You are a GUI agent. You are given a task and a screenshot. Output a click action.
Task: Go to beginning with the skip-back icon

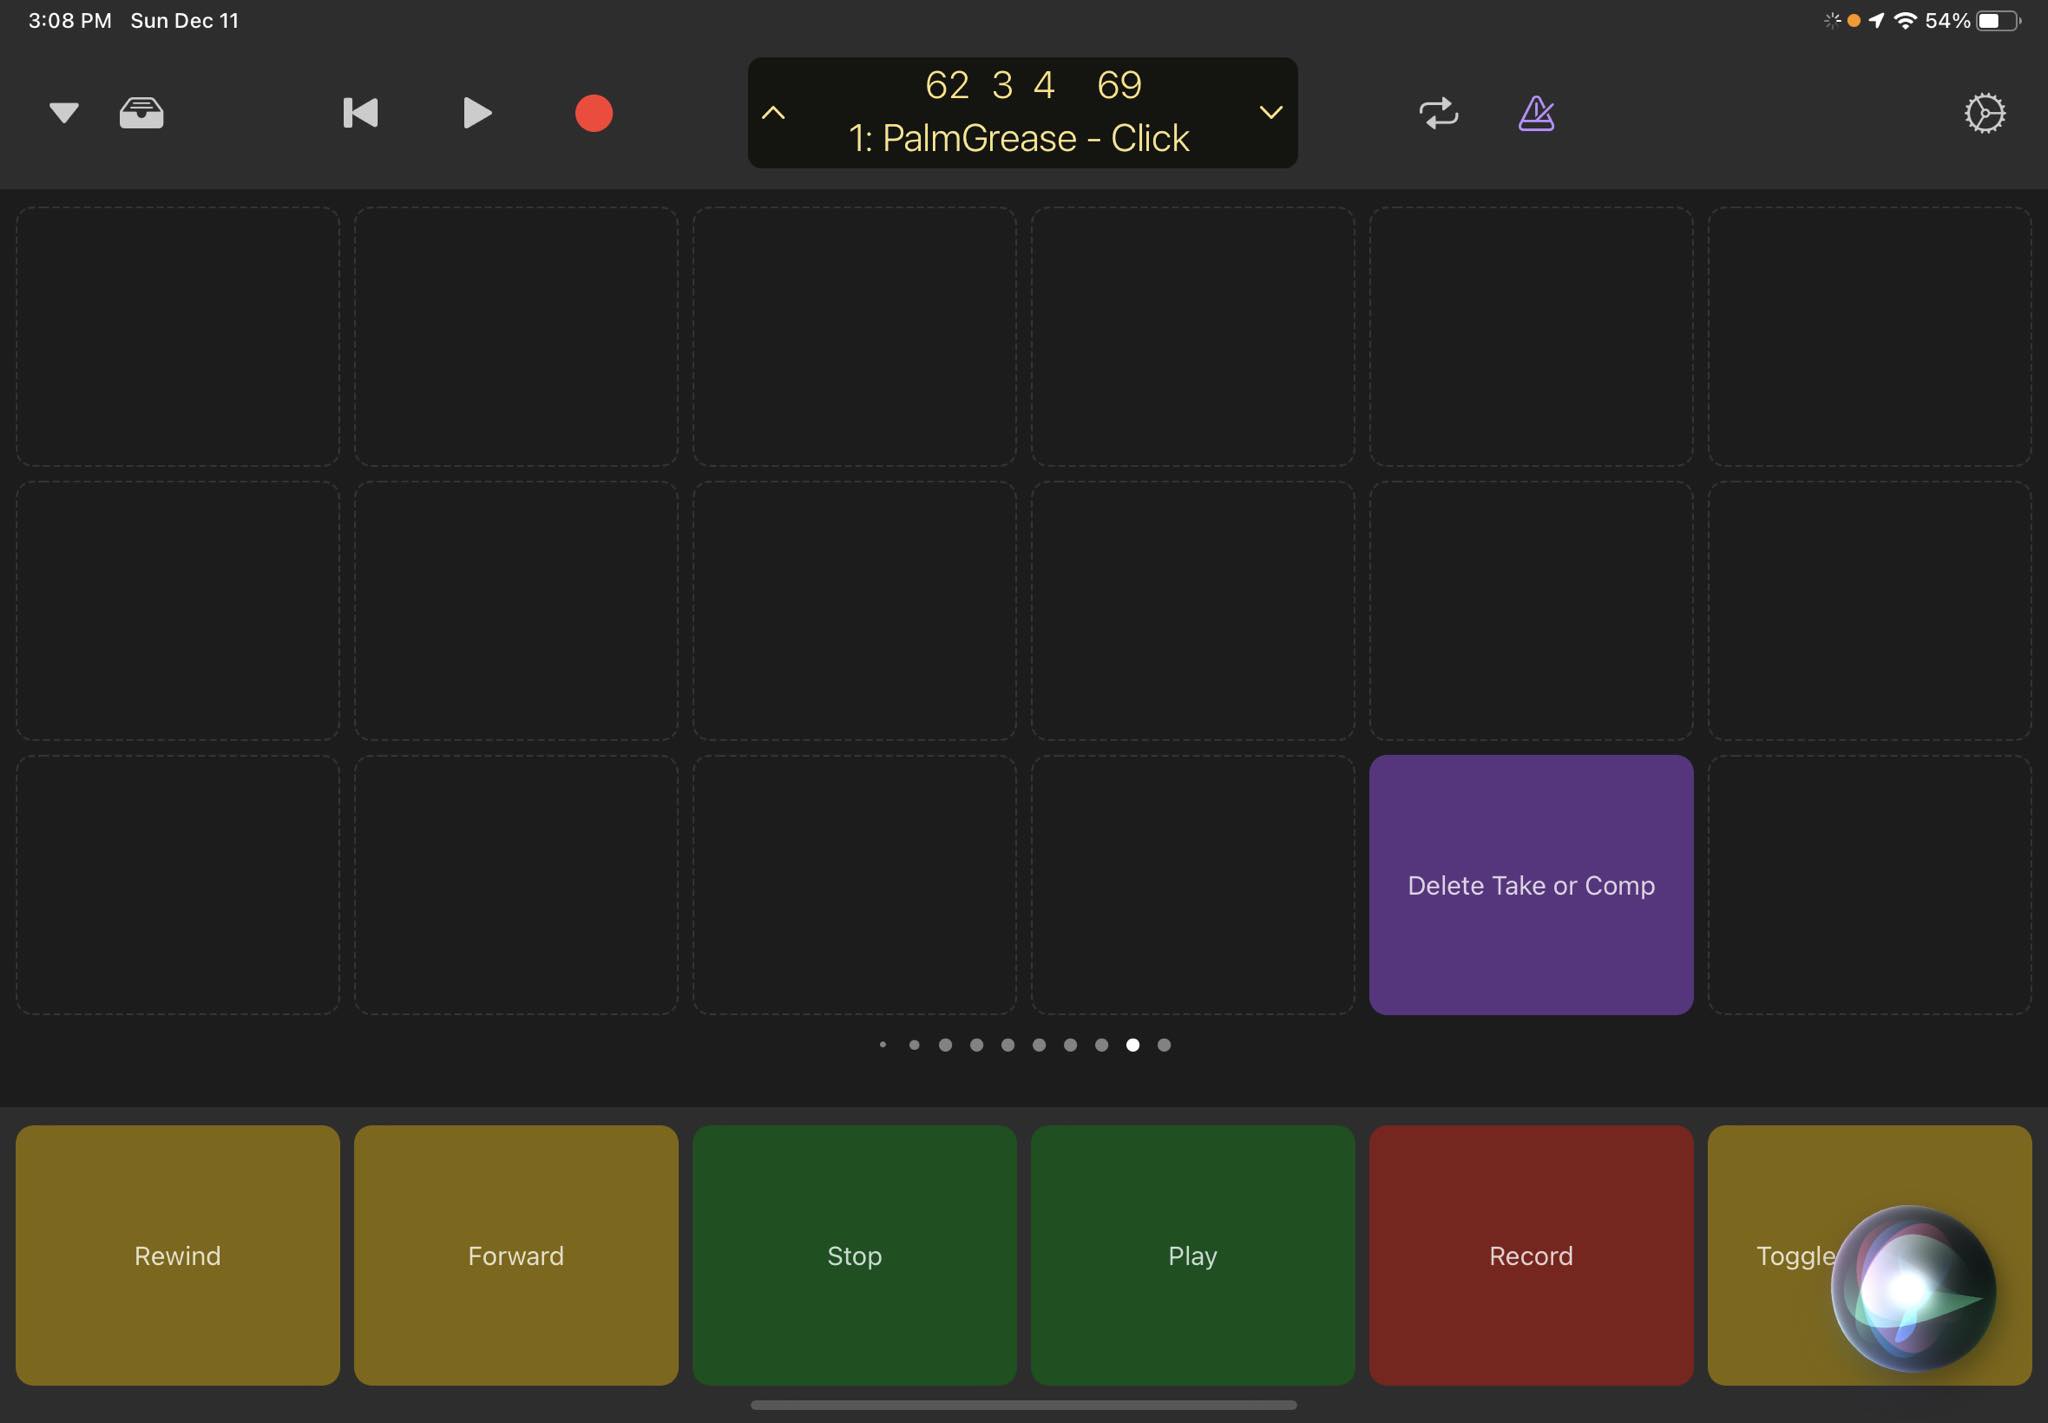[360, 113]
